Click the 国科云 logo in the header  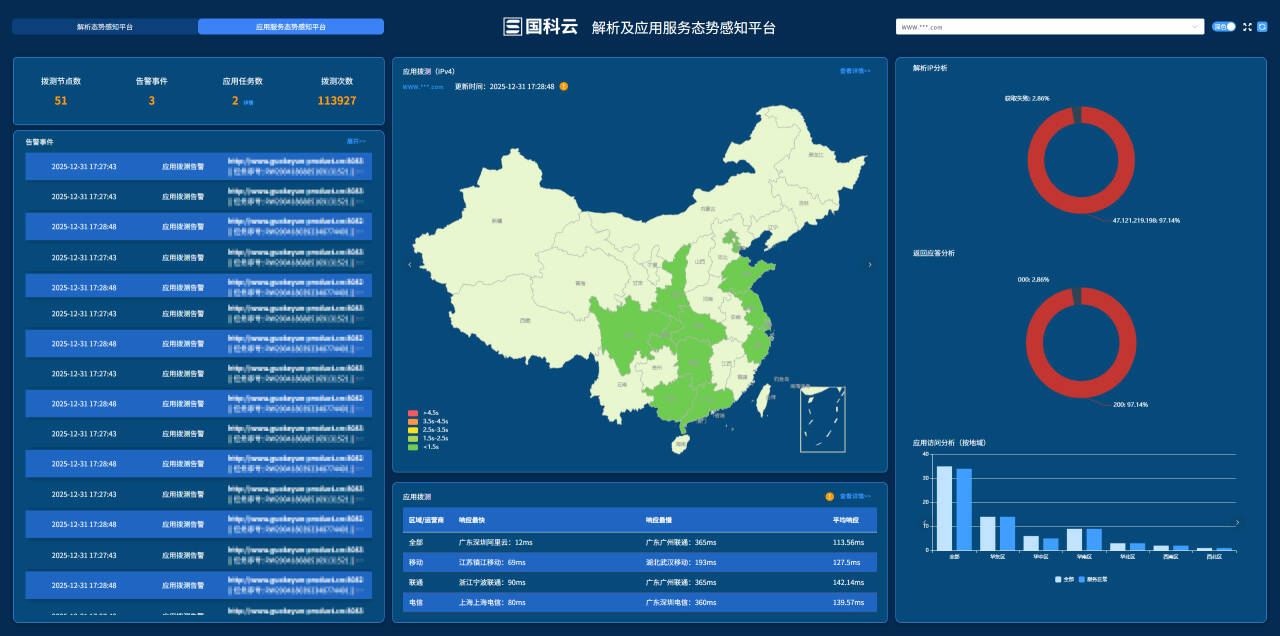pyautogui.click(x=541, y=27)
